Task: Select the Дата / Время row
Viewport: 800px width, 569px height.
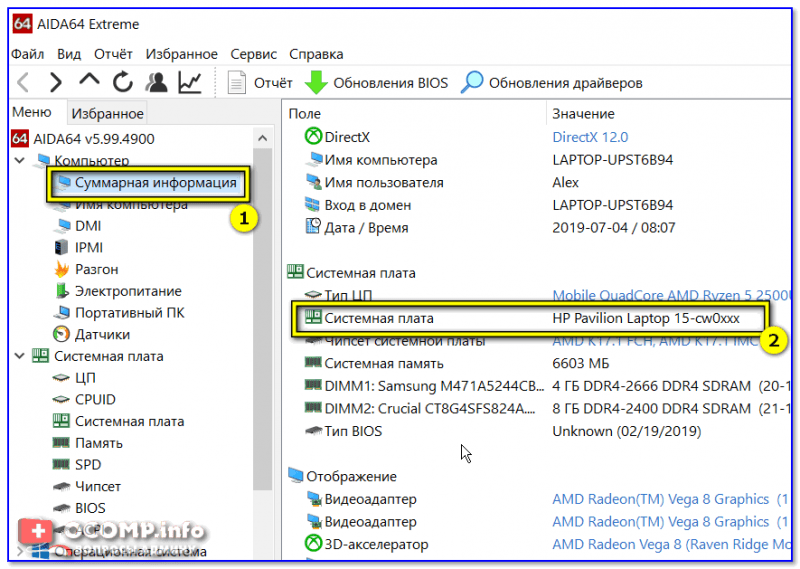Action: (539, 228)
